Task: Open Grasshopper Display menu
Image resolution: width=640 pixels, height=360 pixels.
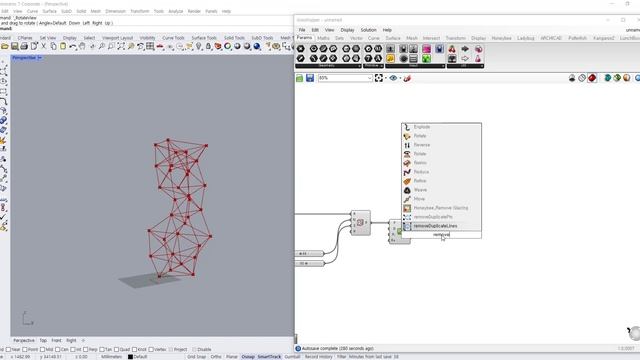Action: click(347, 30)
